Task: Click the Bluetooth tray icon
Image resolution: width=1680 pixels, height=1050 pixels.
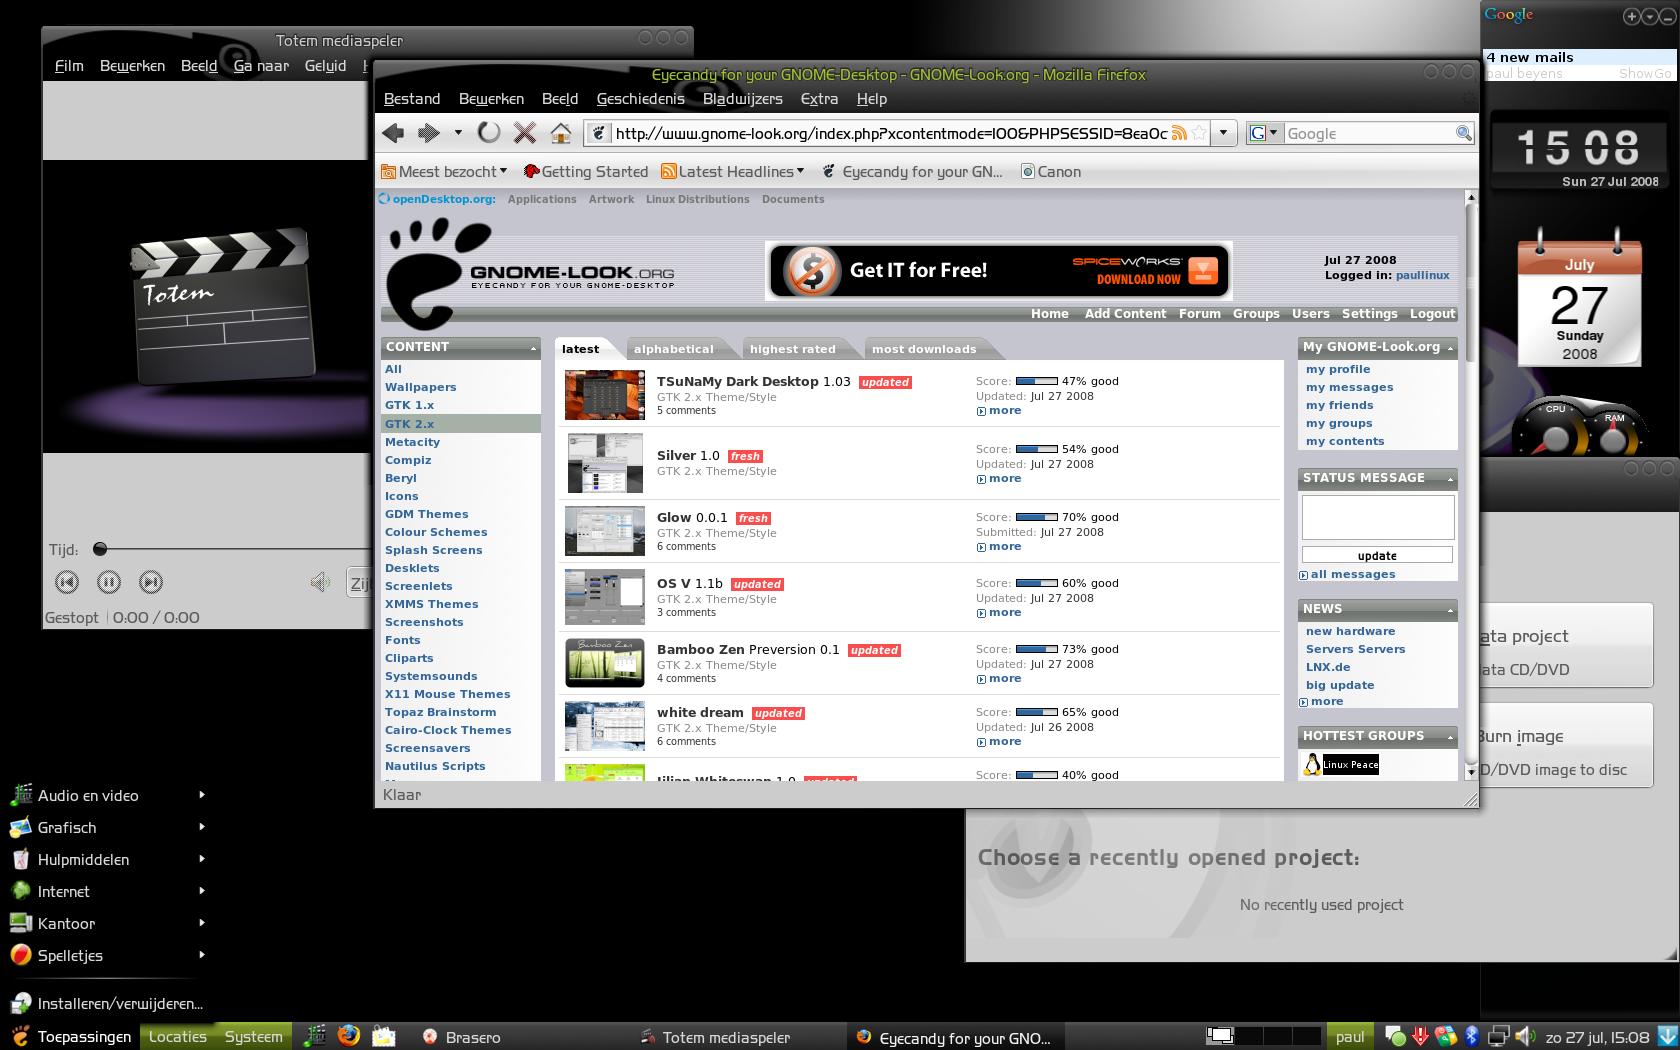Action: 1472,1036
